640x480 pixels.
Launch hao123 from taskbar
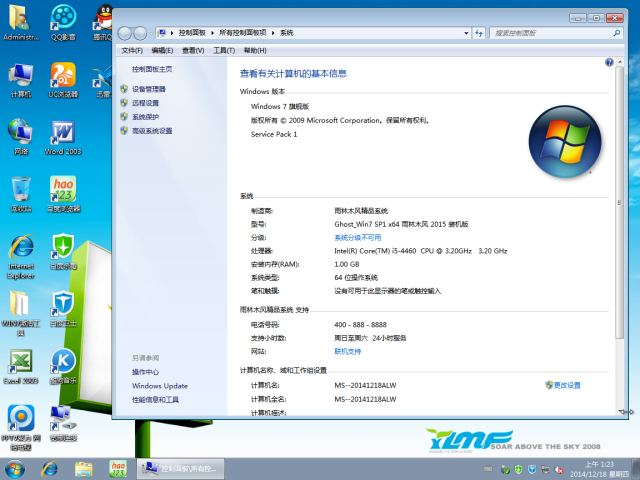click(118, 469)
